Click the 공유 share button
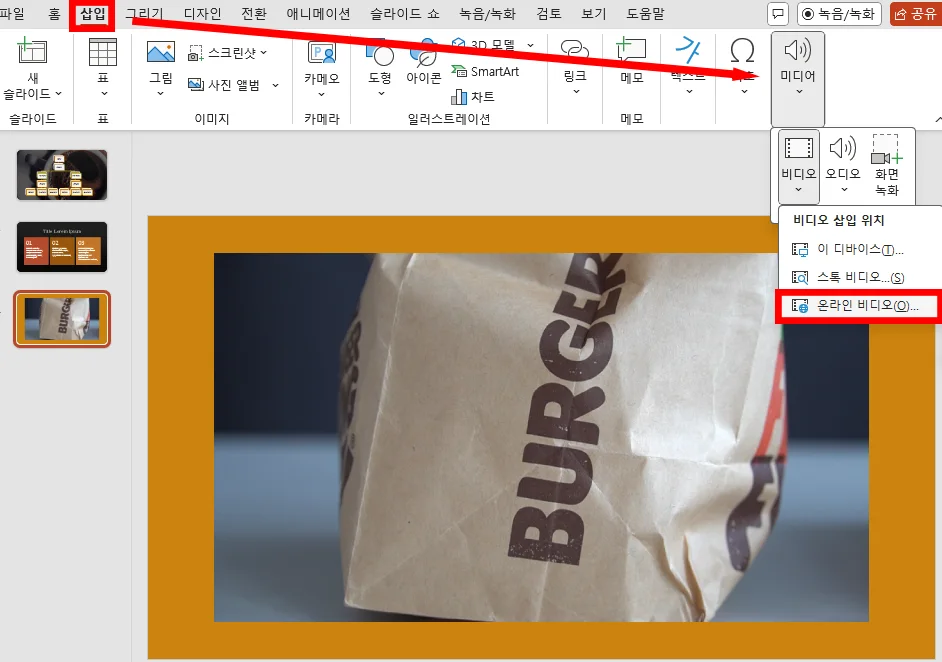The width and height of the screenshot is (942, 662). tap(916, 14)
